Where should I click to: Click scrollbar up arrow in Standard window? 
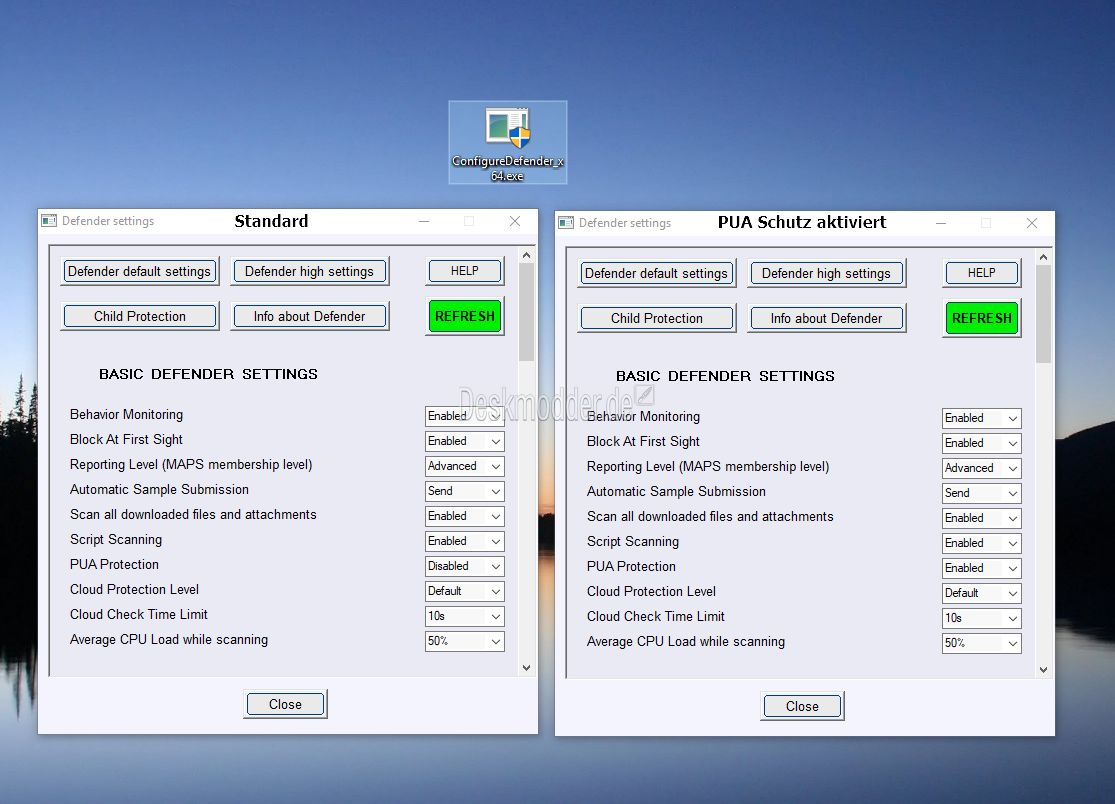pos(526,254)
